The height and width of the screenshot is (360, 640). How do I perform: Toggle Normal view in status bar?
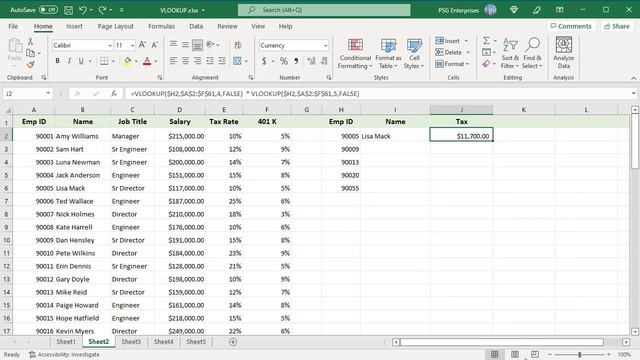point(495,354)
